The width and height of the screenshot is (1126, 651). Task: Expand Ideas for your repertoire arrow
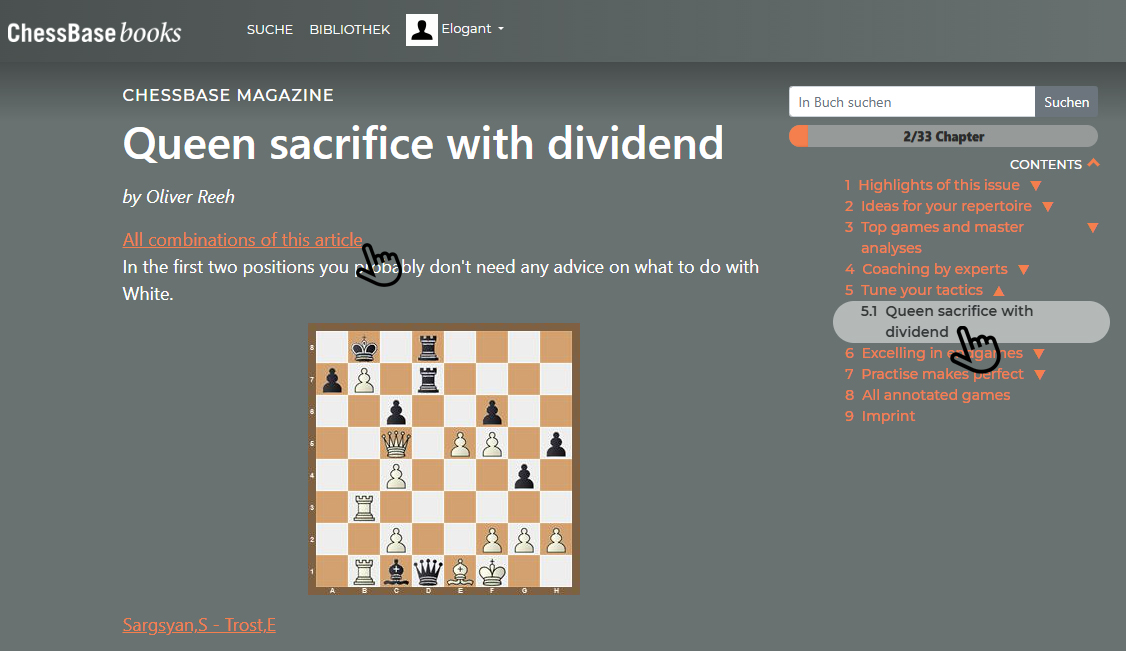(x=1047, y=207)
